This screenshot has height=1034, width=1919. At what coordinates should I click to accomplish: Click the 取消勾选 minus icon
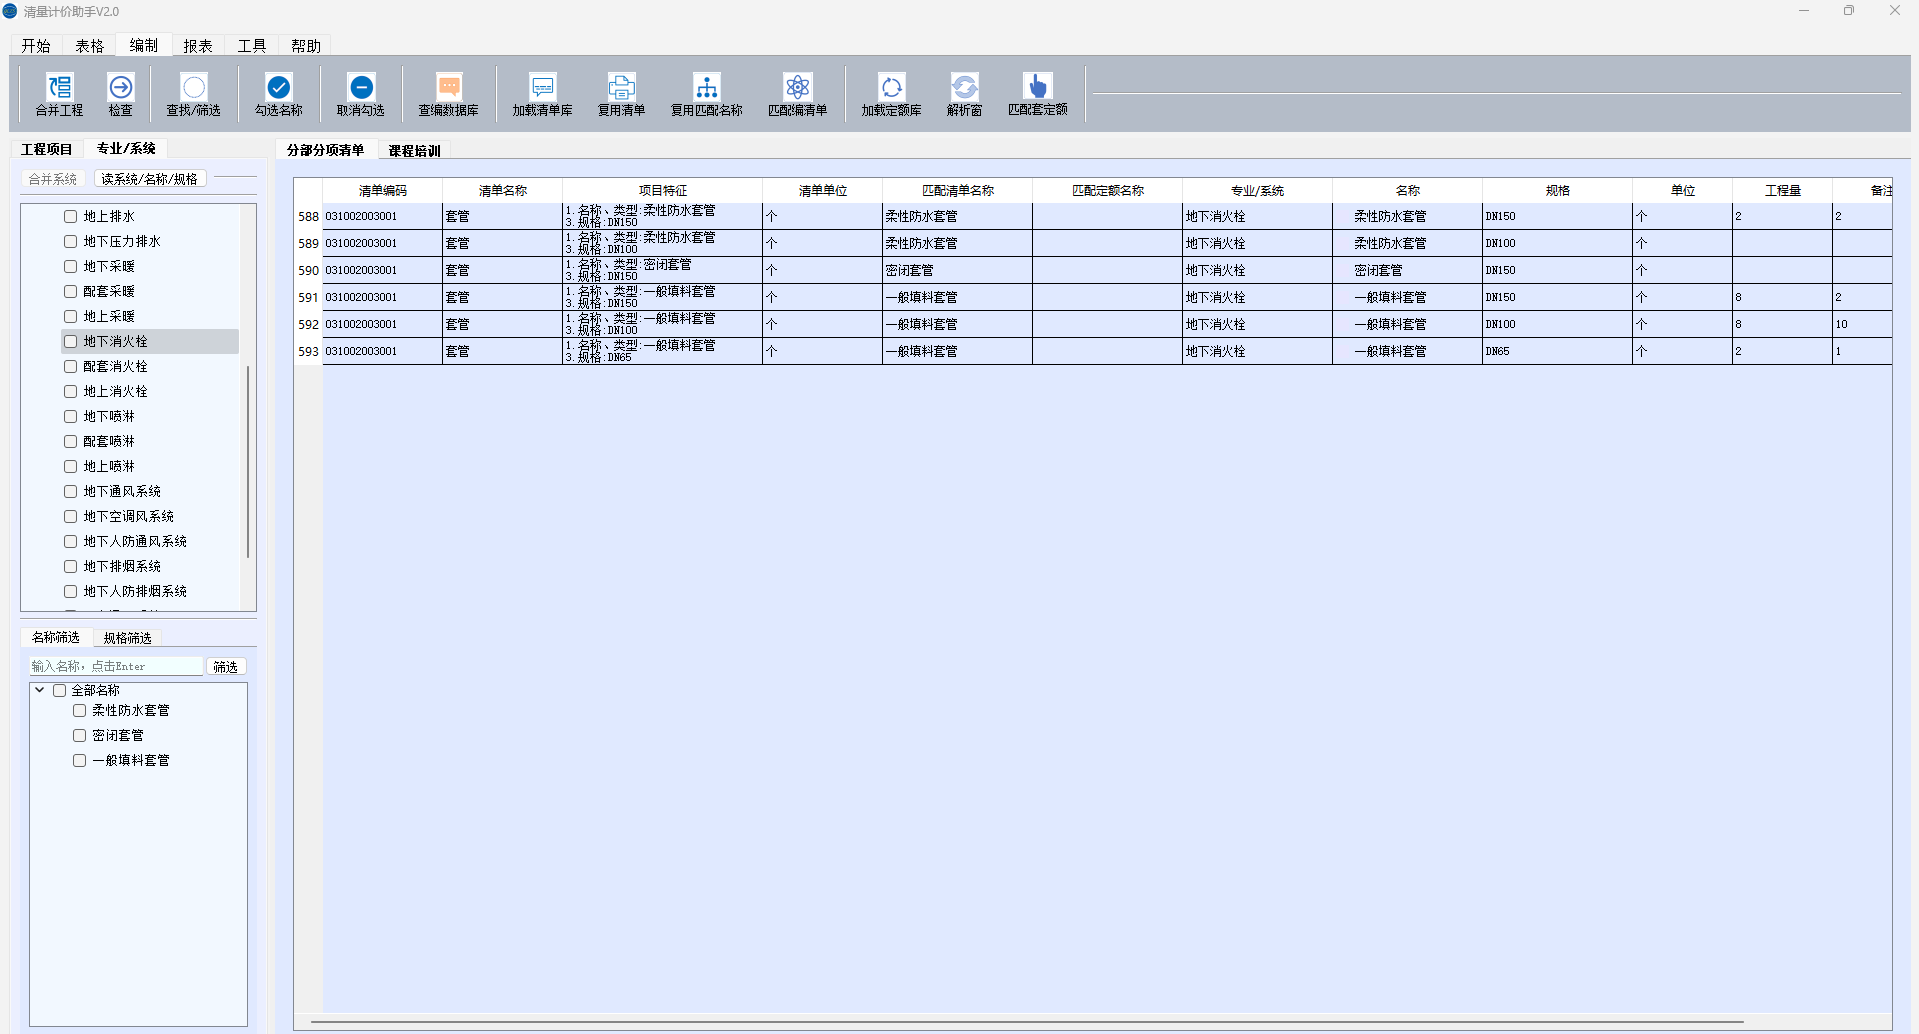pyautogui.click(x=362, y=87)
